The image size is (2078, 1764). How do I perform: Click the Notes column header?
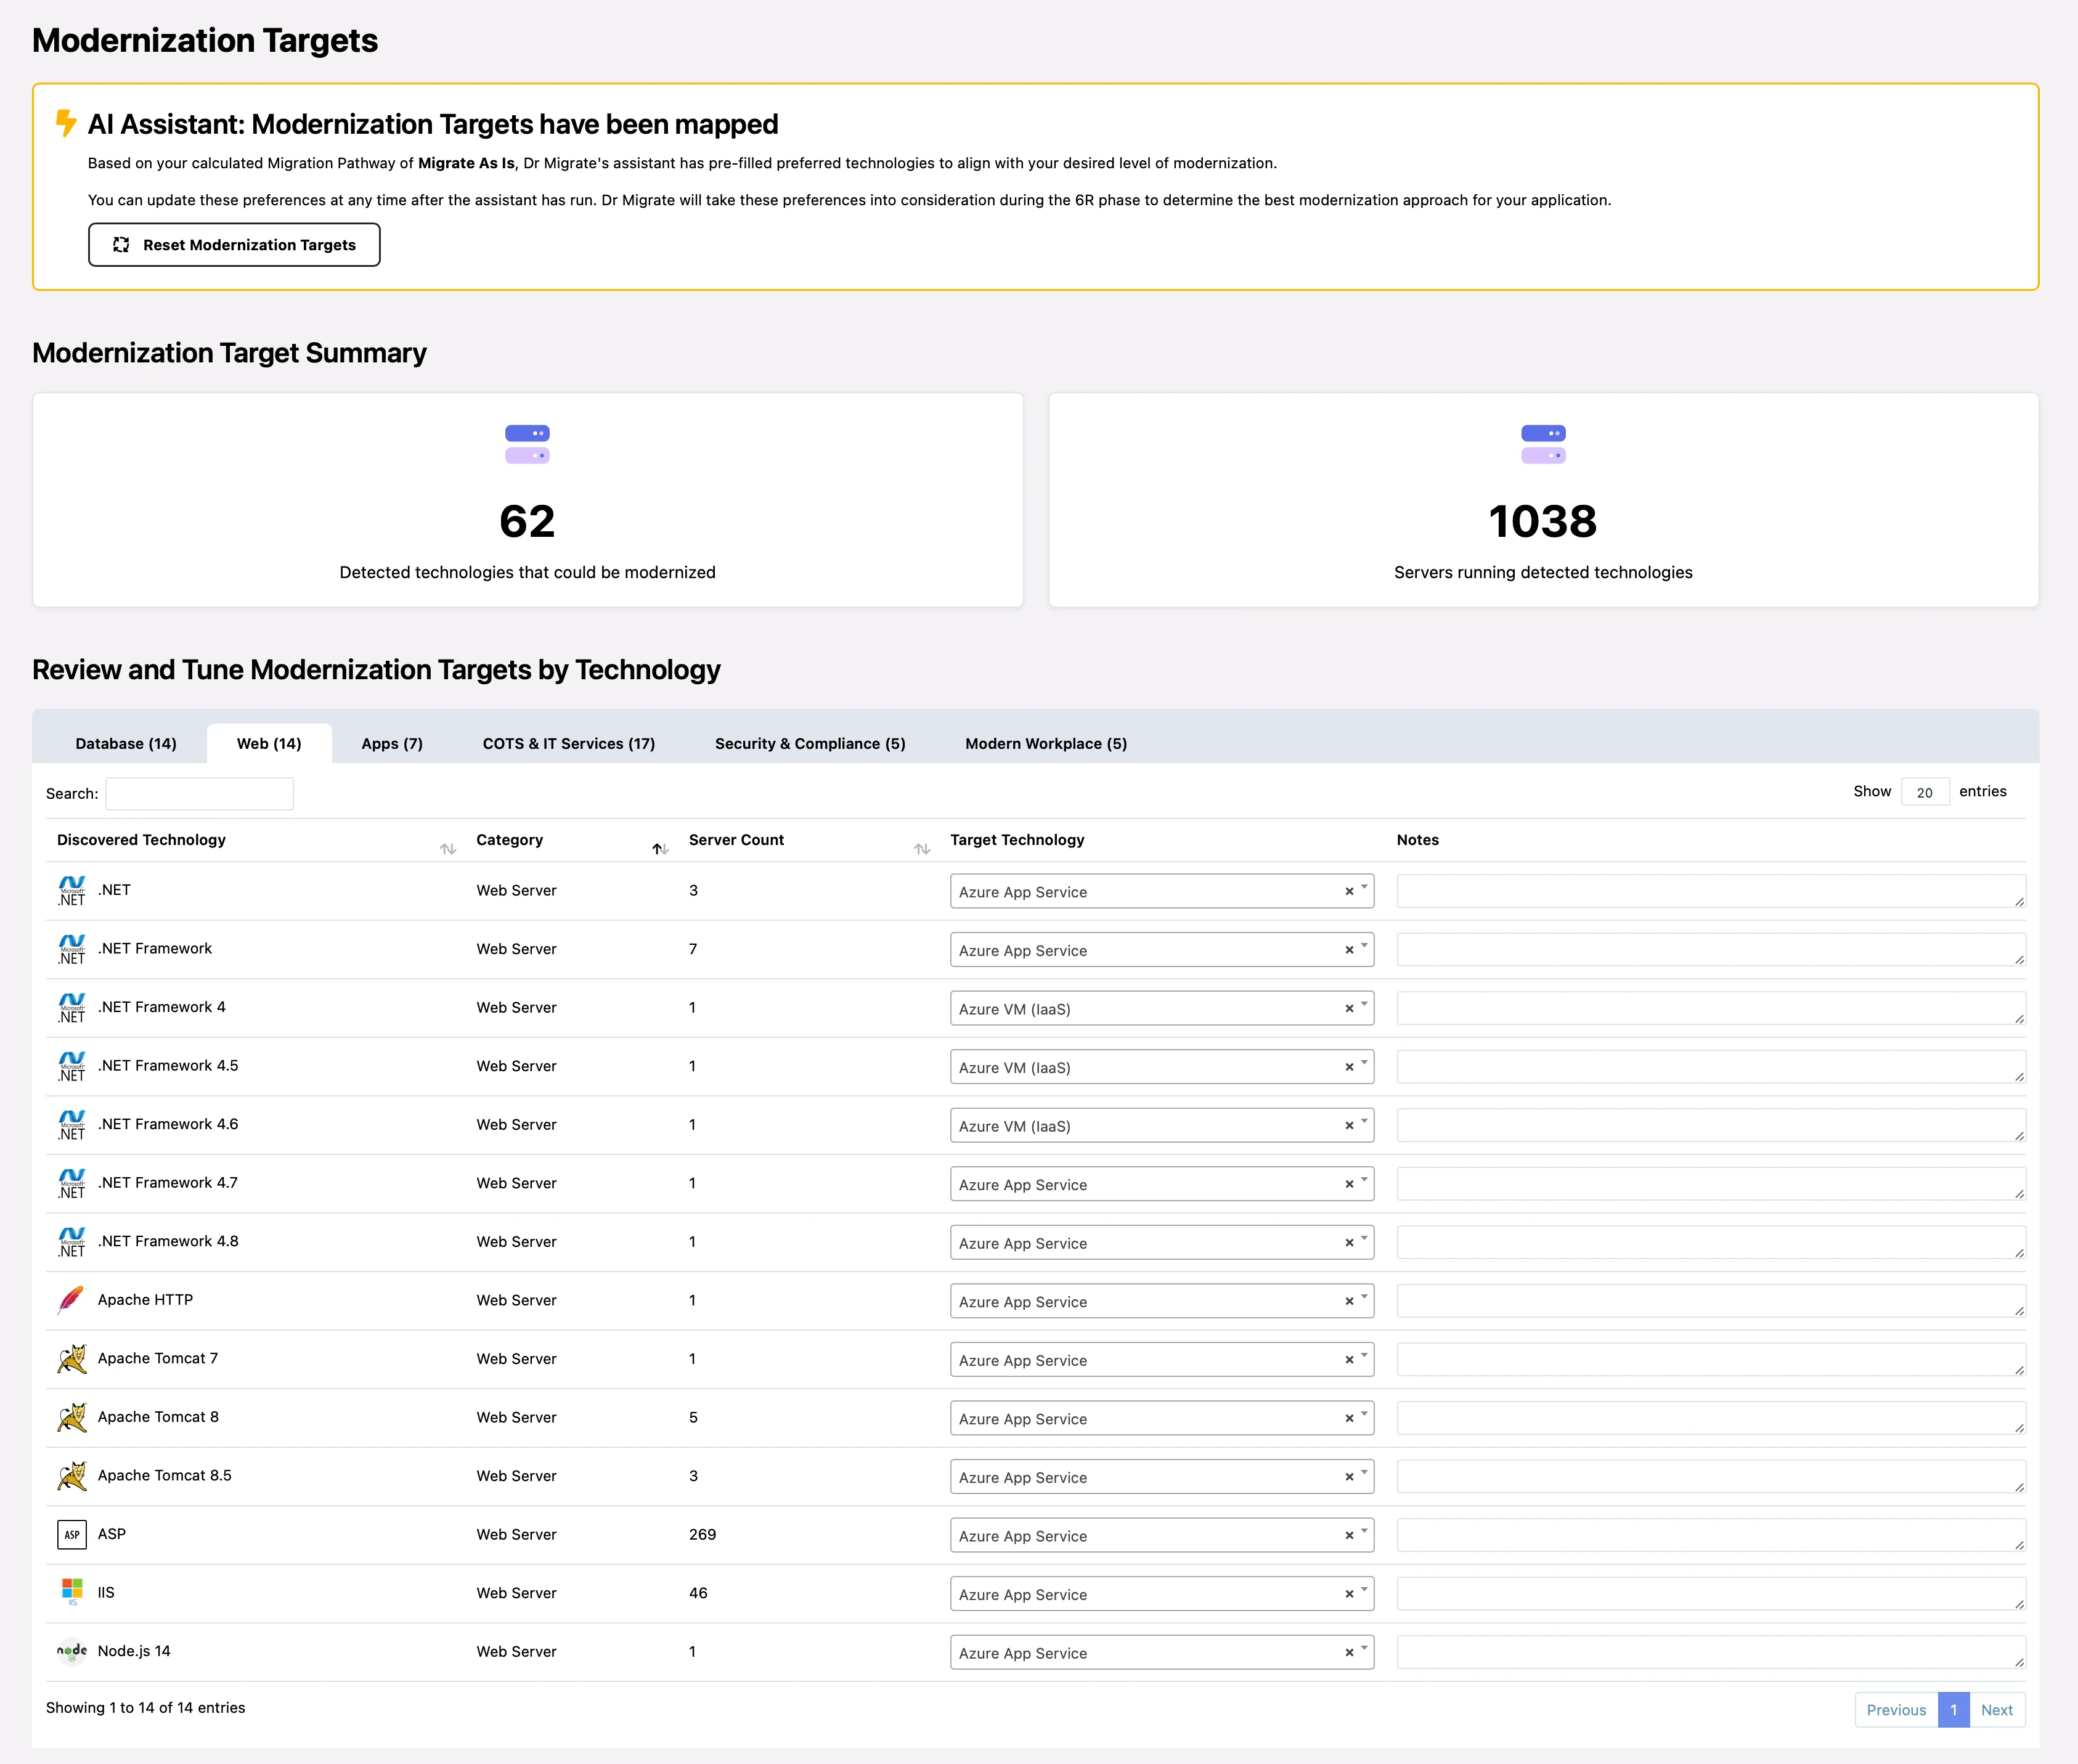pyautogui.click(x=1417, y=840)
